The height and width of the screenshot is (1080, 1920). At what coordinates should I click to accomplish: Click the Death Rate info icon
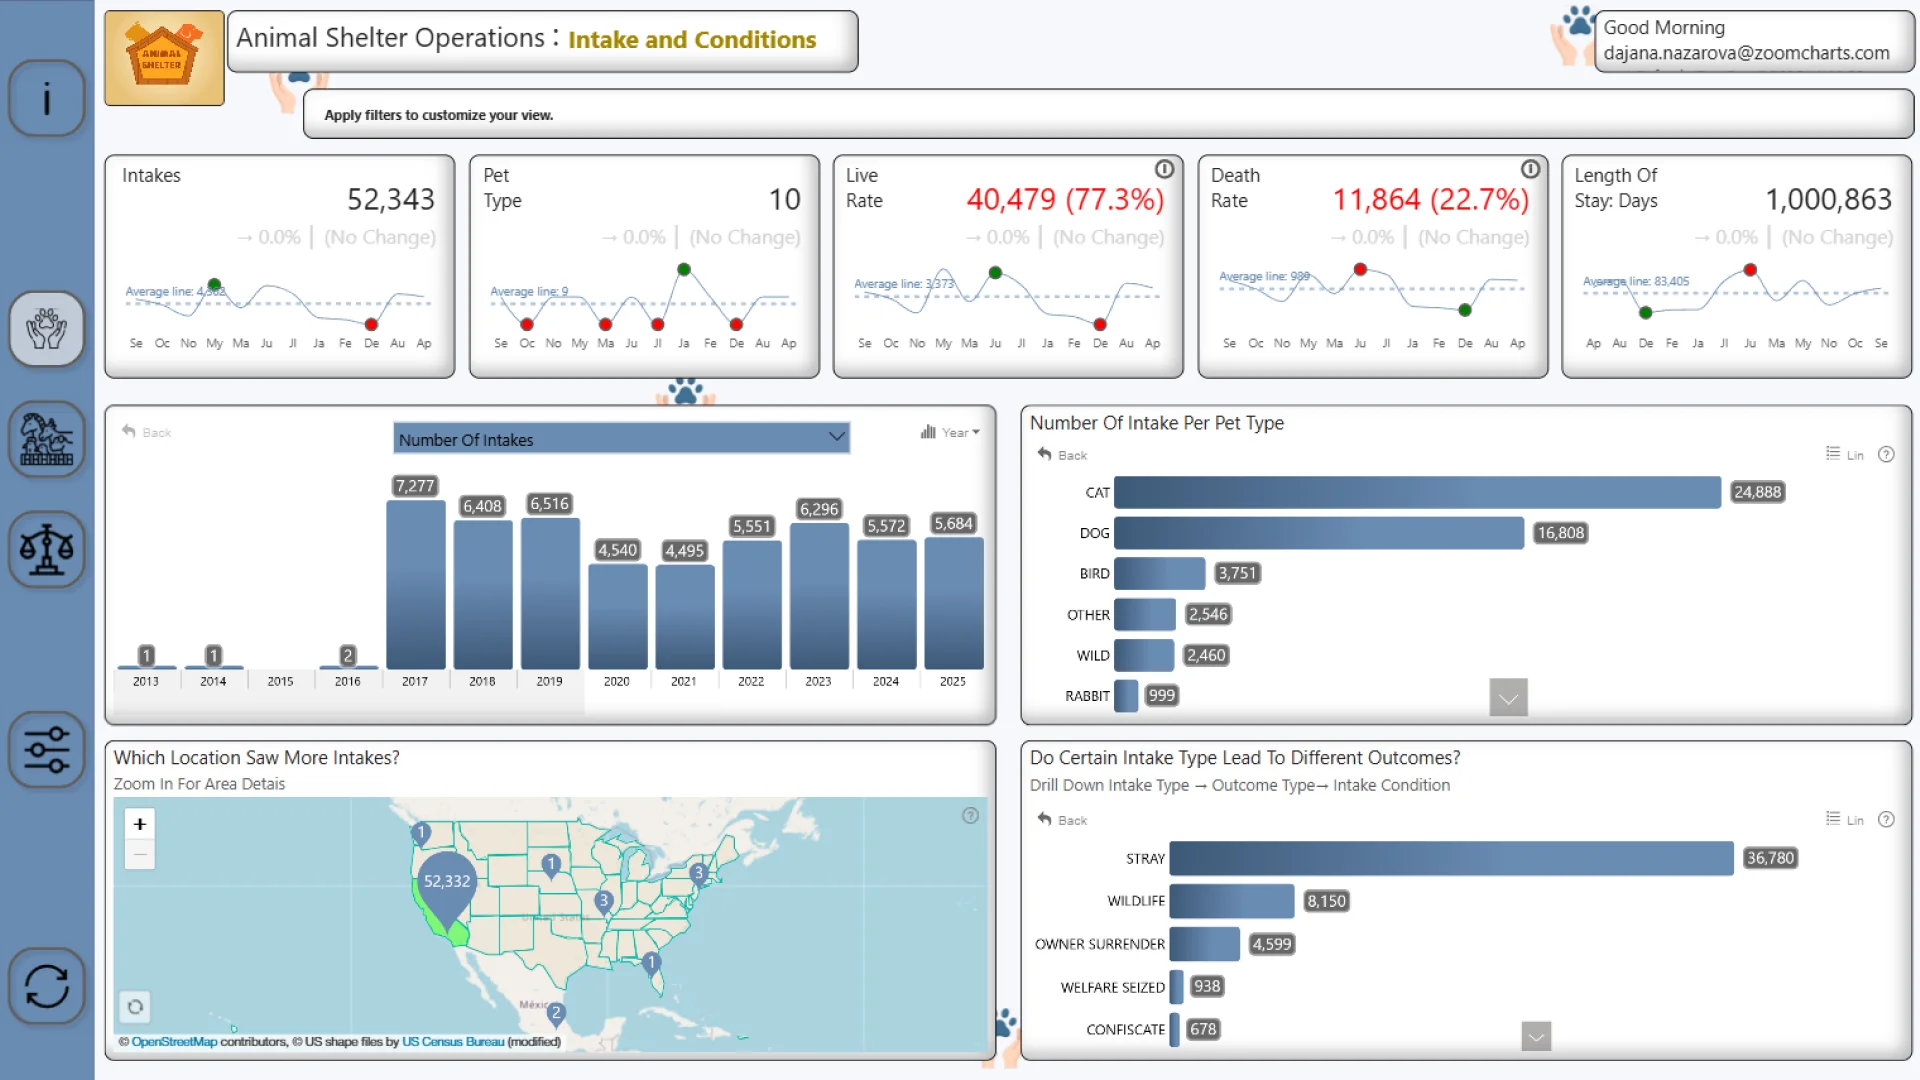click(1530, 170)
